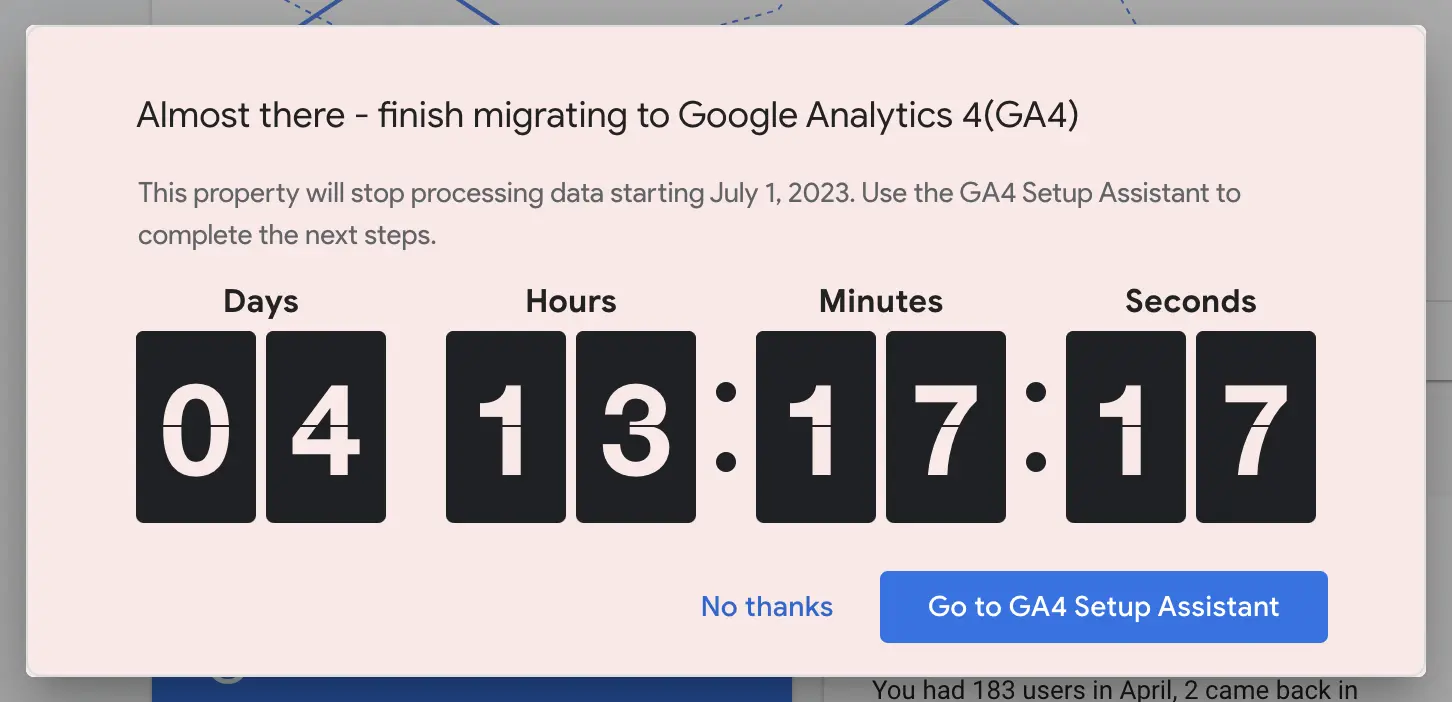Viewport: 1452px width, 702px height.
Task: Select the "1" flip card under Hours
Action: 506,427
